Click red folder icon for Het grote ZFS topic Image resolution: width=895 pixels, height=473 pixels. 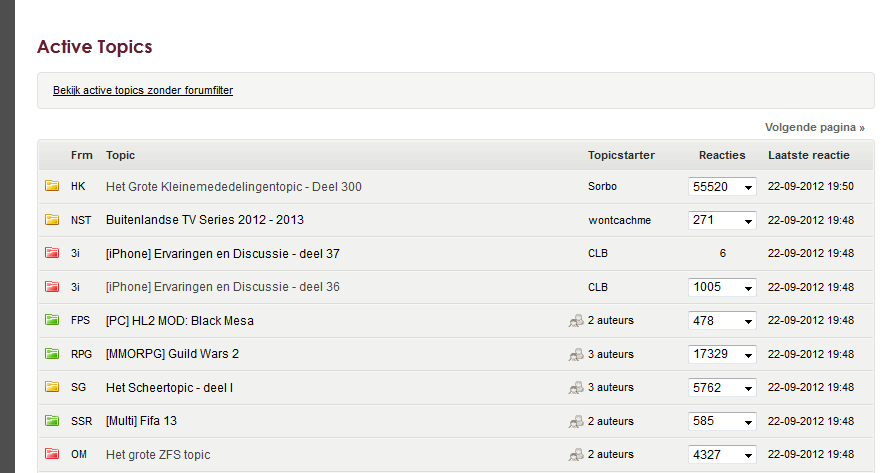[x=52, y=455]
